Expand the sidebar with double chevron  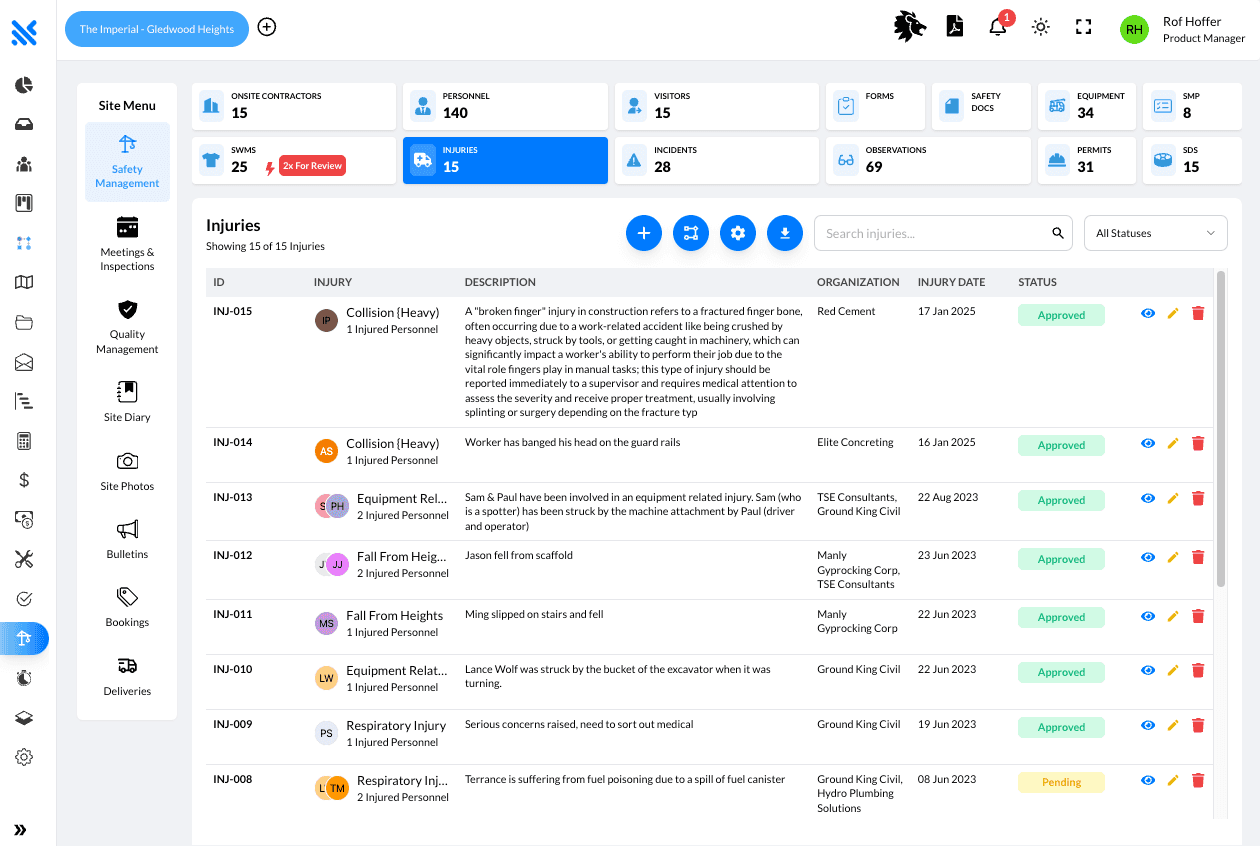point(20,830)
